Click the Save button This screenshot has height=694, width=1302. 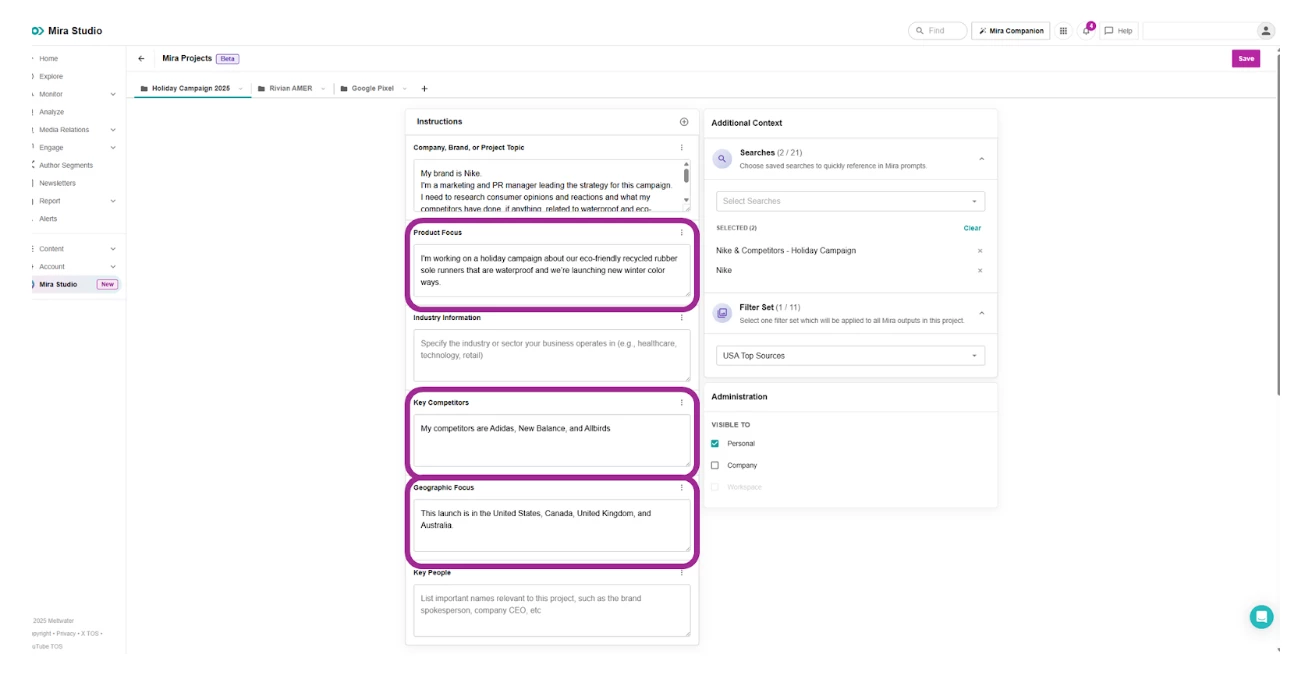1246,59
